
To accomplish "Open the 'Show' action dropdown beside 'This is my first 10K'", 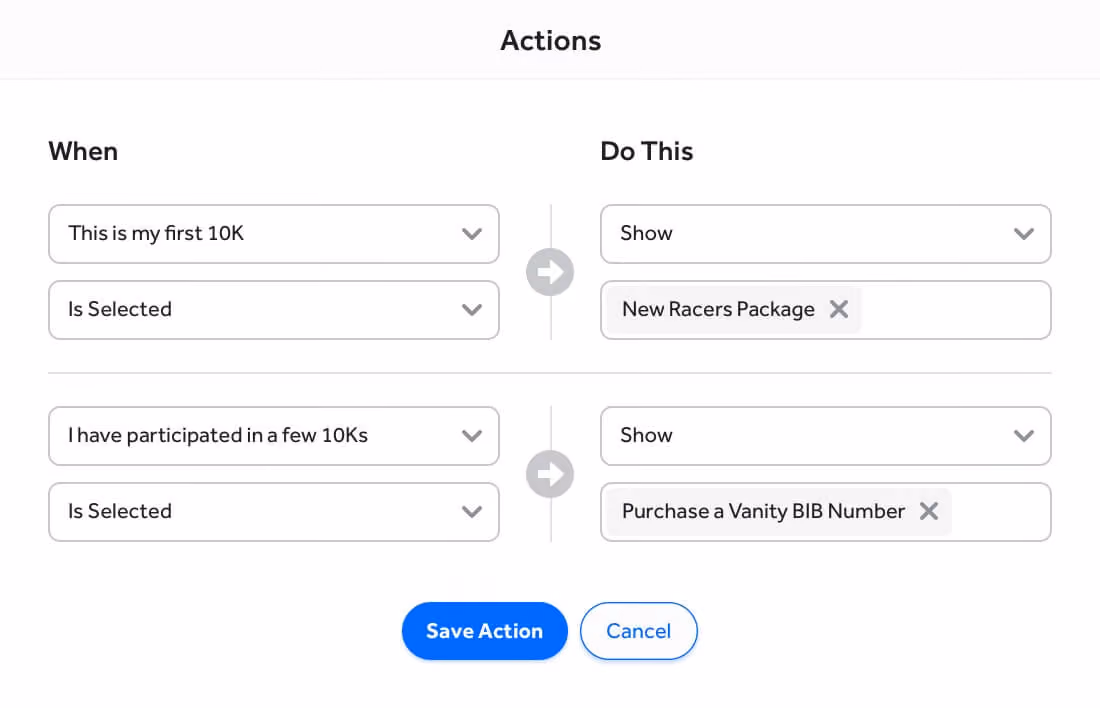I will tap(826, 234).
